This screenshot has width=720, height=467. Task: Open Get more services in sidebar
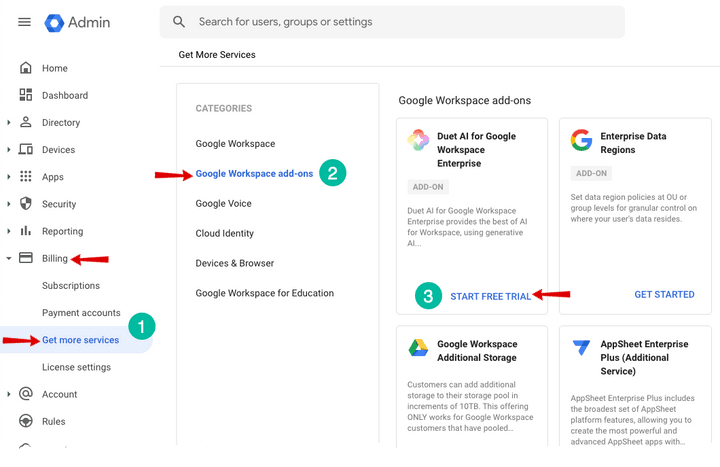(x=80, y=340)
